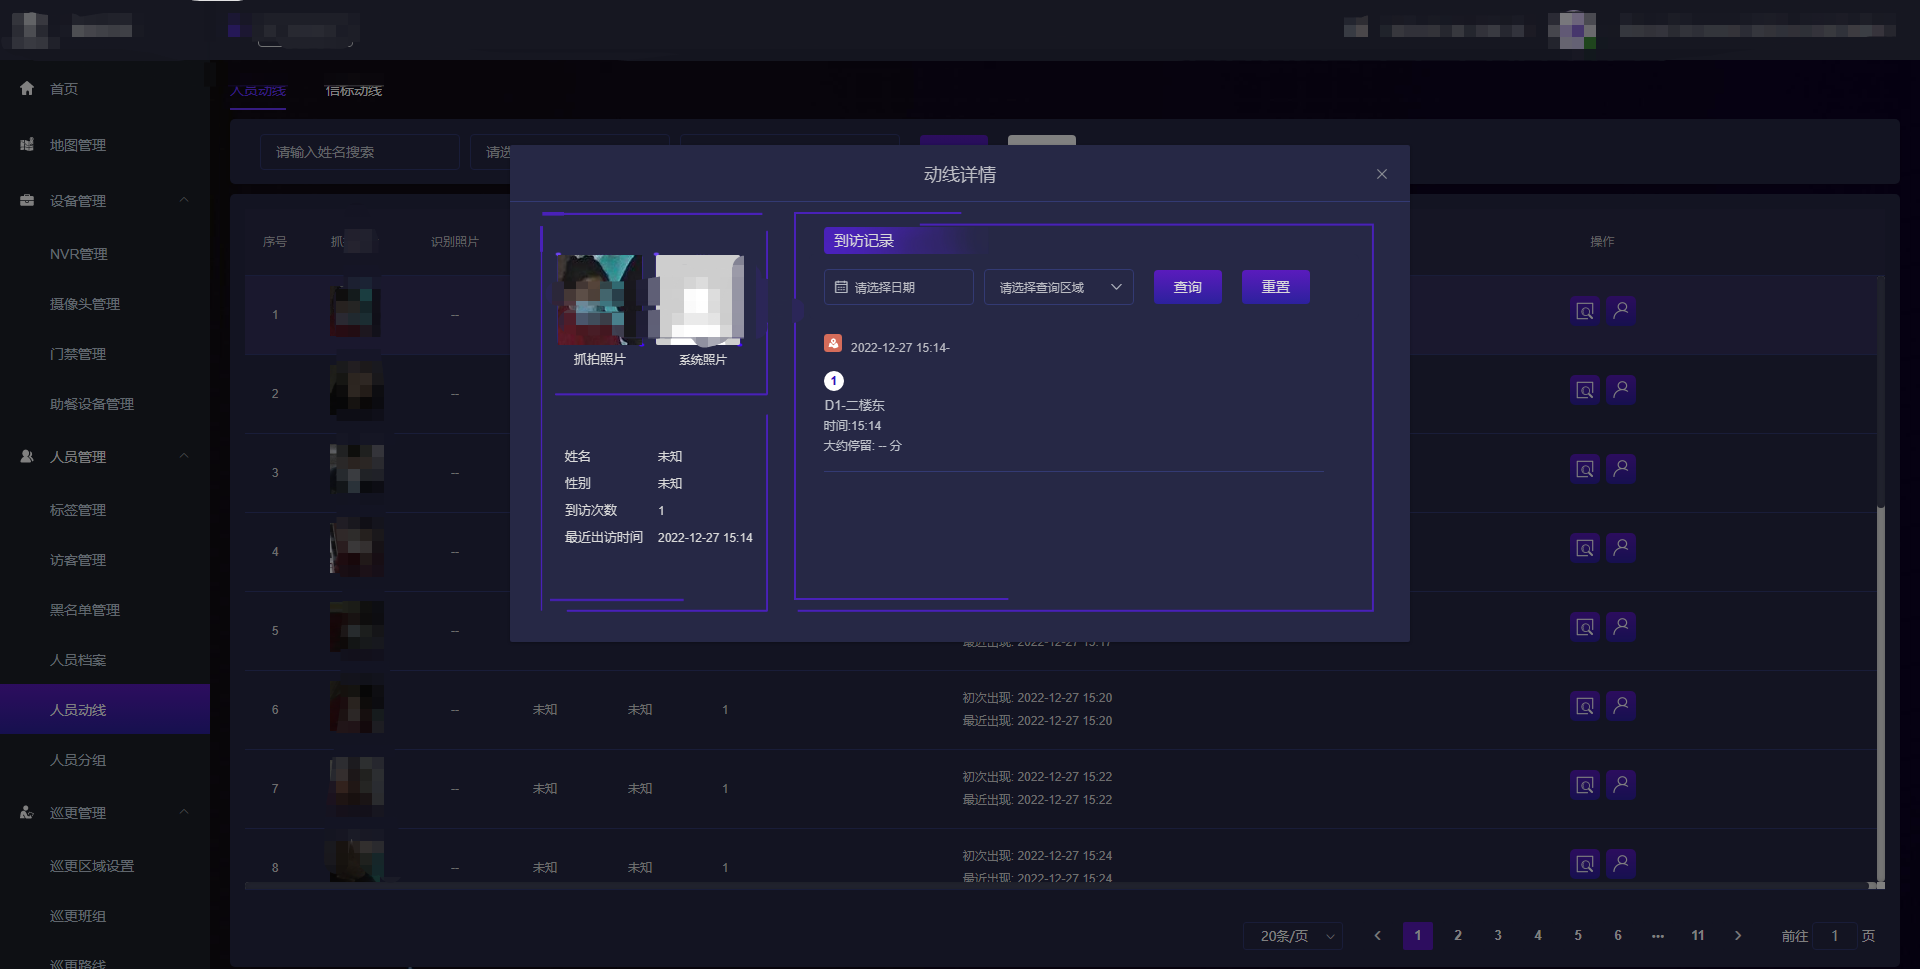
Task: Click the user avatar in the top bar
Action: click(1572, 30)
